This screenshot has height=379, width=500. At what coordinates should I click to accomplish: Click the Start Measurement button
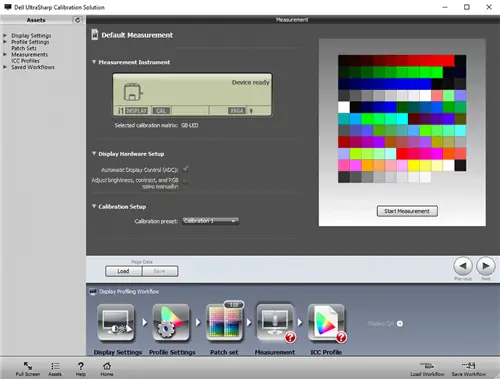[x=407, y=211]
